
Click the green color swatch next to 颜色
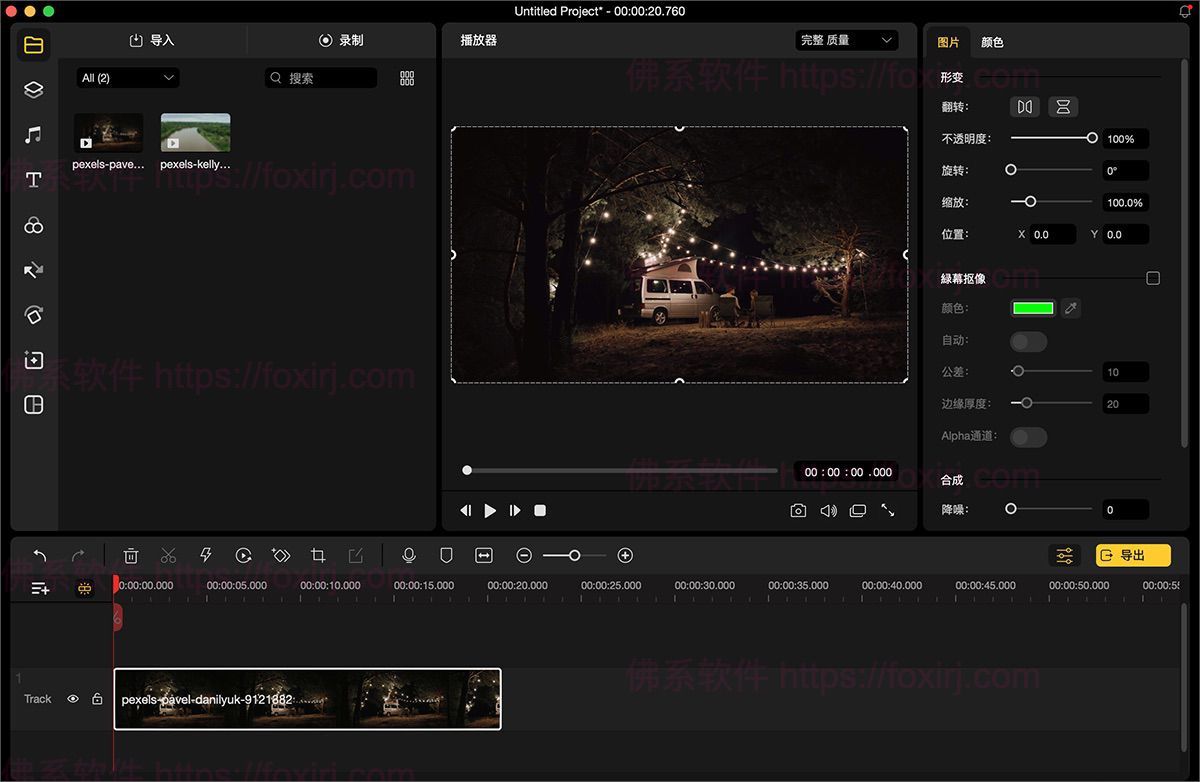pyautogui.click(x=1033, y=308)
